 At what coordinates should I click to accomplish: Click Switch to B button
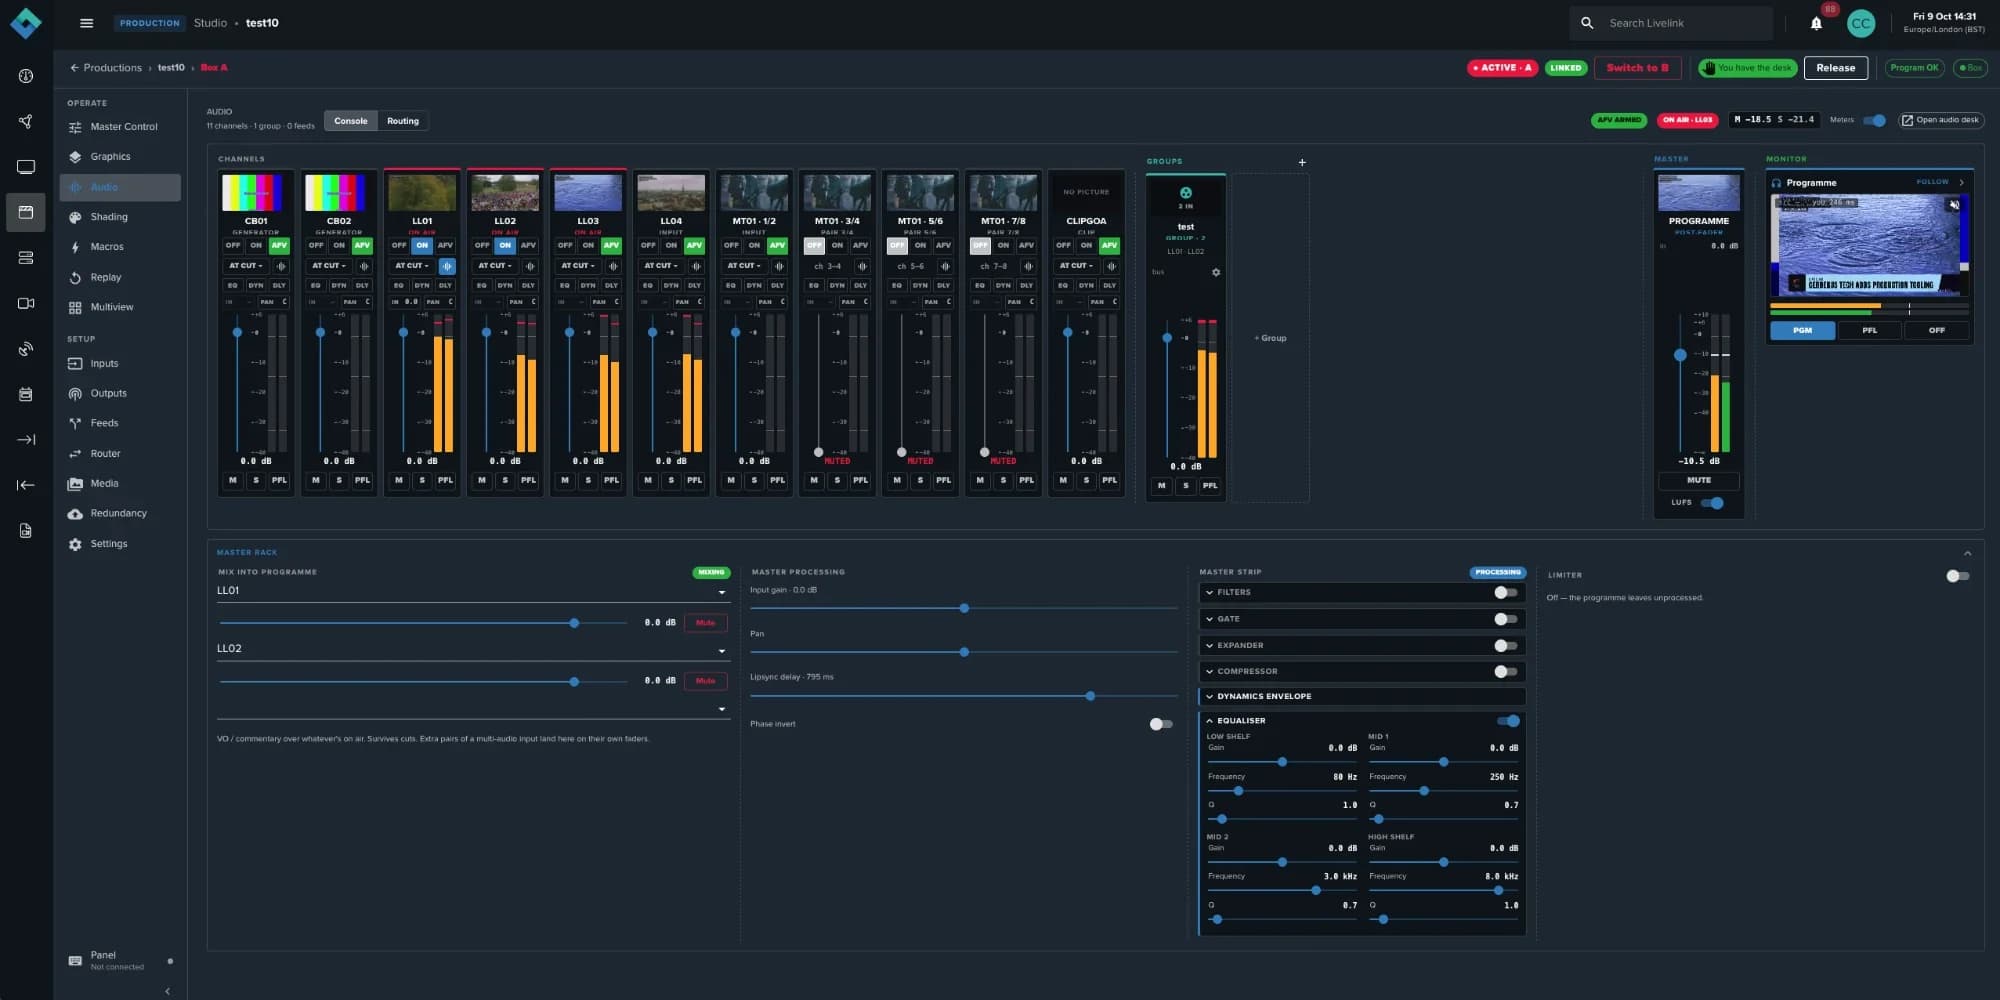(x=1637, y=68)
